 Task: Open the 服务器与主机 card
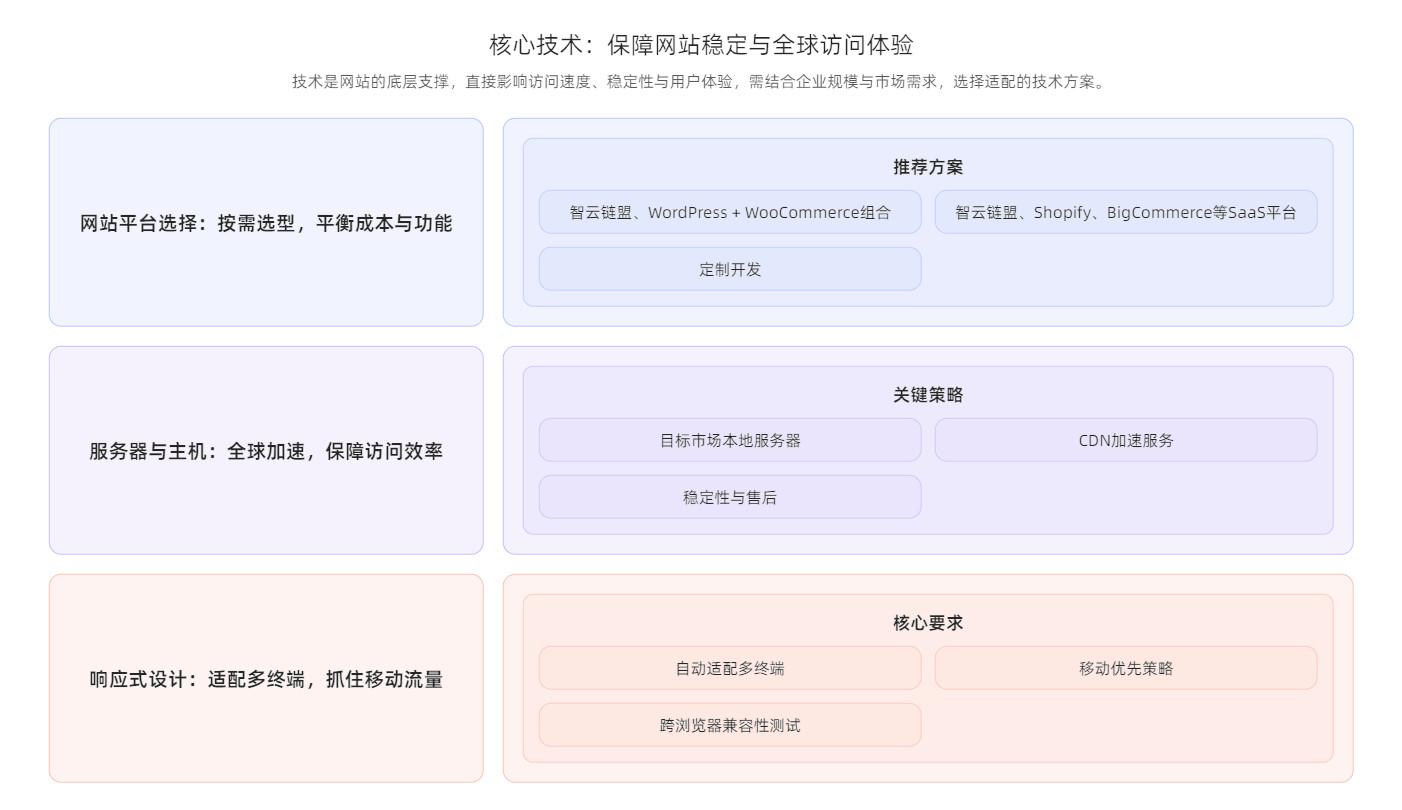point(266,451)
